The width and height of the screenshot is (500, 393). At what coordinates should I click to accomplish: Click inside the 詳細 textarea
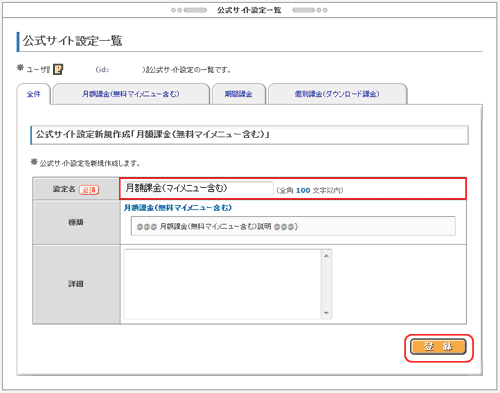click(222, 284)
